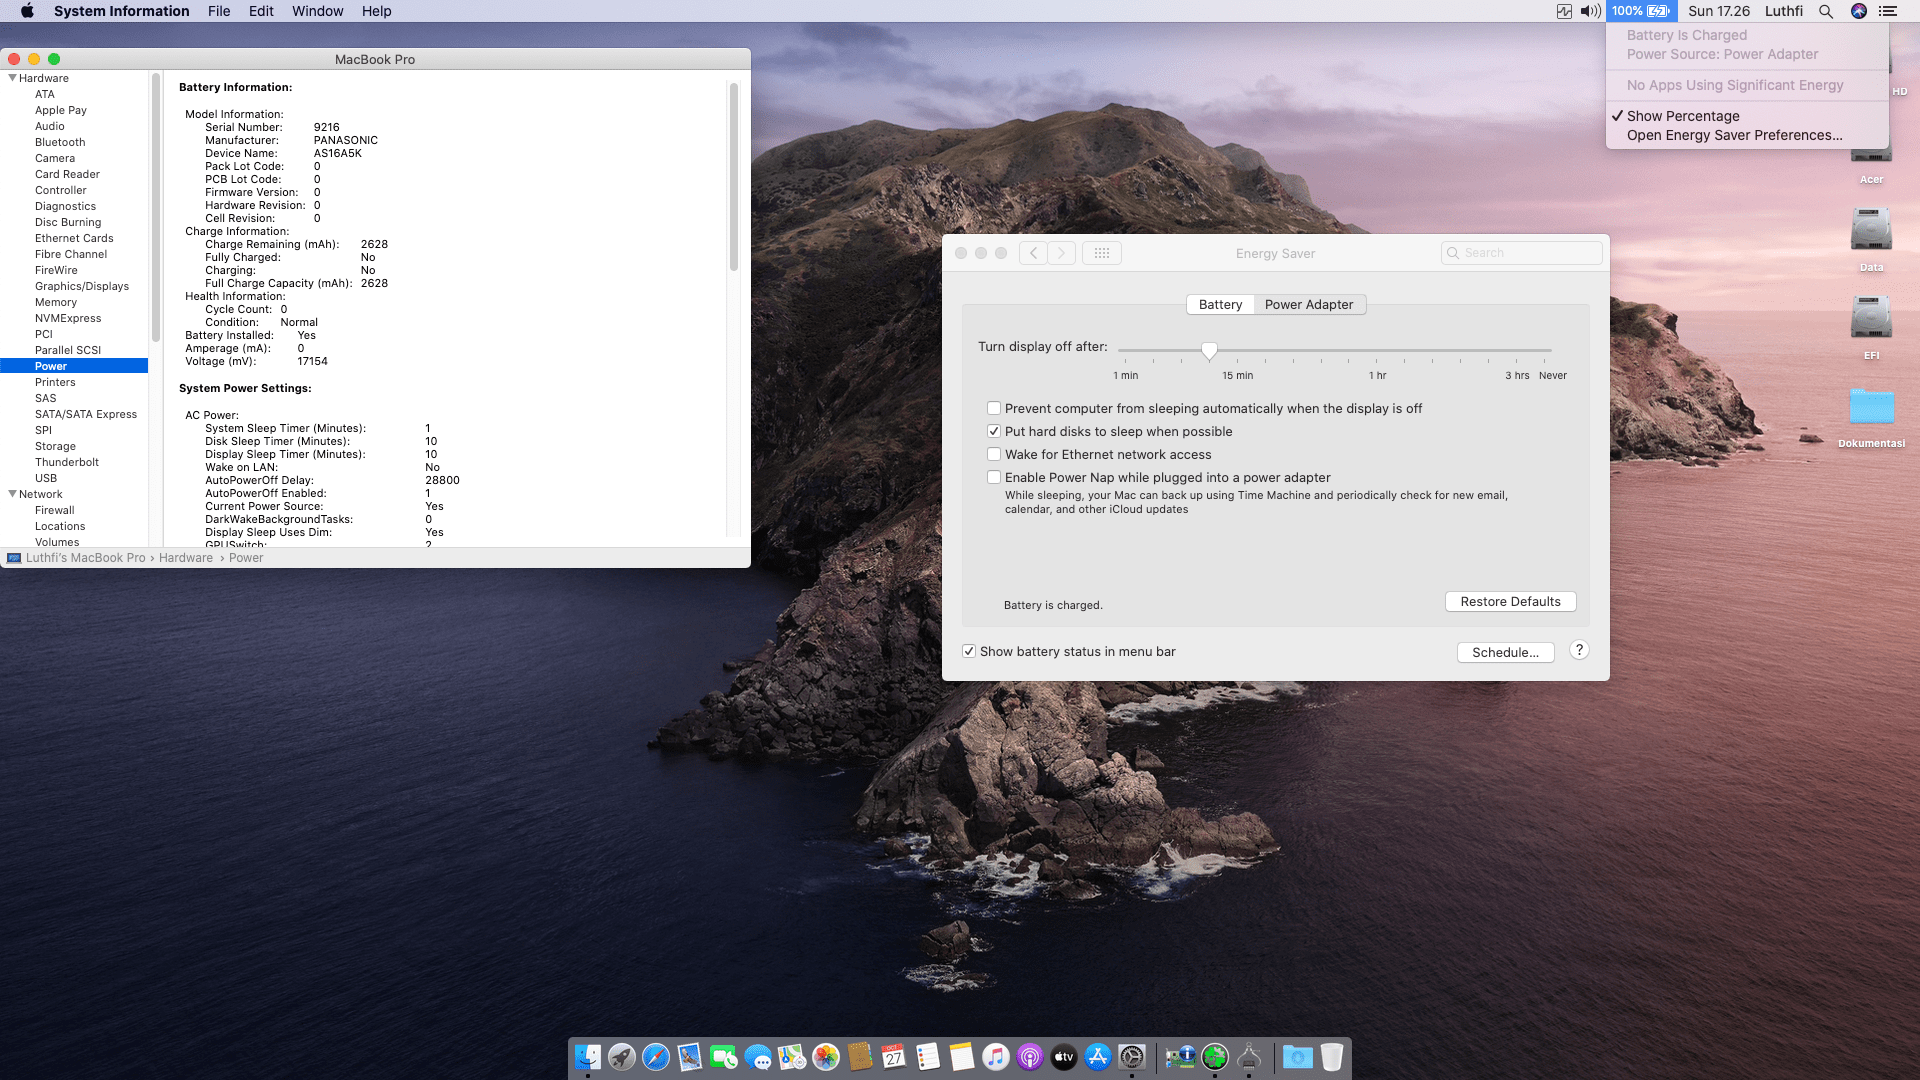Collapse the Hardware section in the sidebar

[12, 77]
